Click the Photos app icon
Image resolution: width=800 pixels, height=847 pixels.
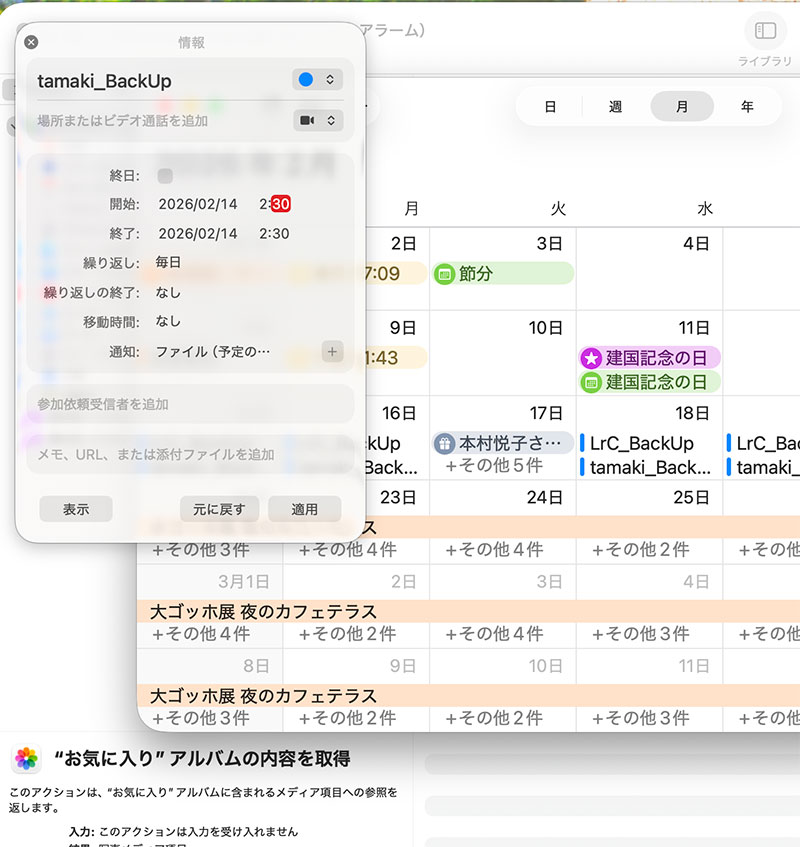(x=27, y=759)
